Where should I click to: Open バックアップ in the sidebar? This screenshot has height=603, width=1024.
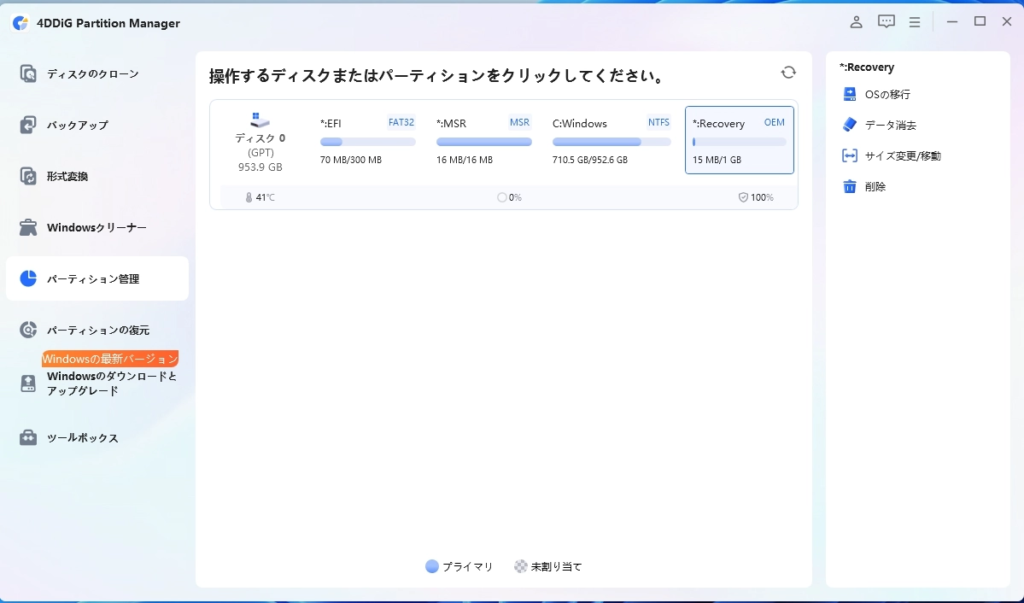77,125
